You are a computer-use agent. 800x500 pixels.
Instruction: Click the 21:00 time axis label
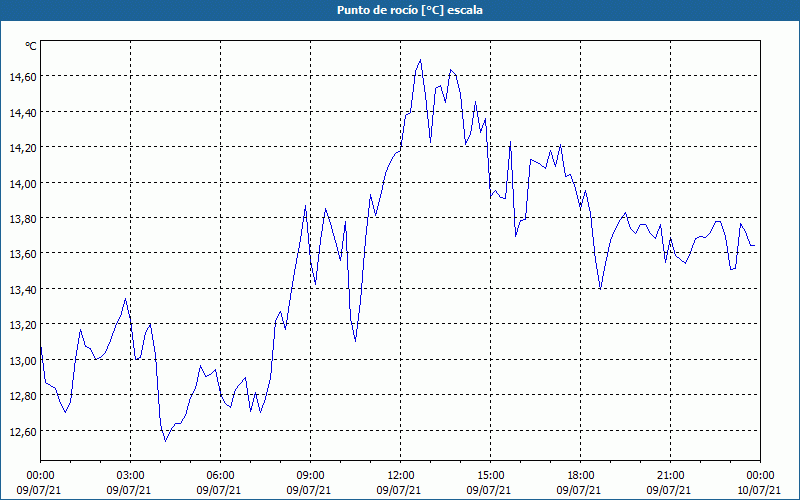pyautogui.click(x=670, y=476)
